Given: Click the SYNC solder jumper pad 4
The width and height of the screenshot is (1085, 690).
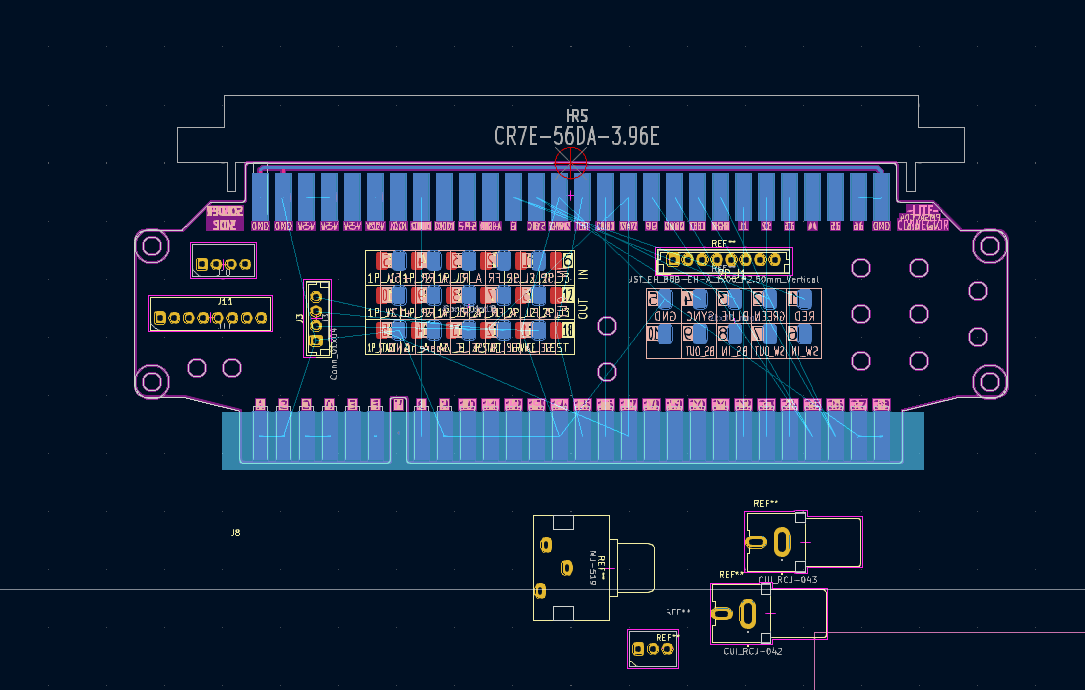Looking at the screenshot, I should (x=698, y=299).
